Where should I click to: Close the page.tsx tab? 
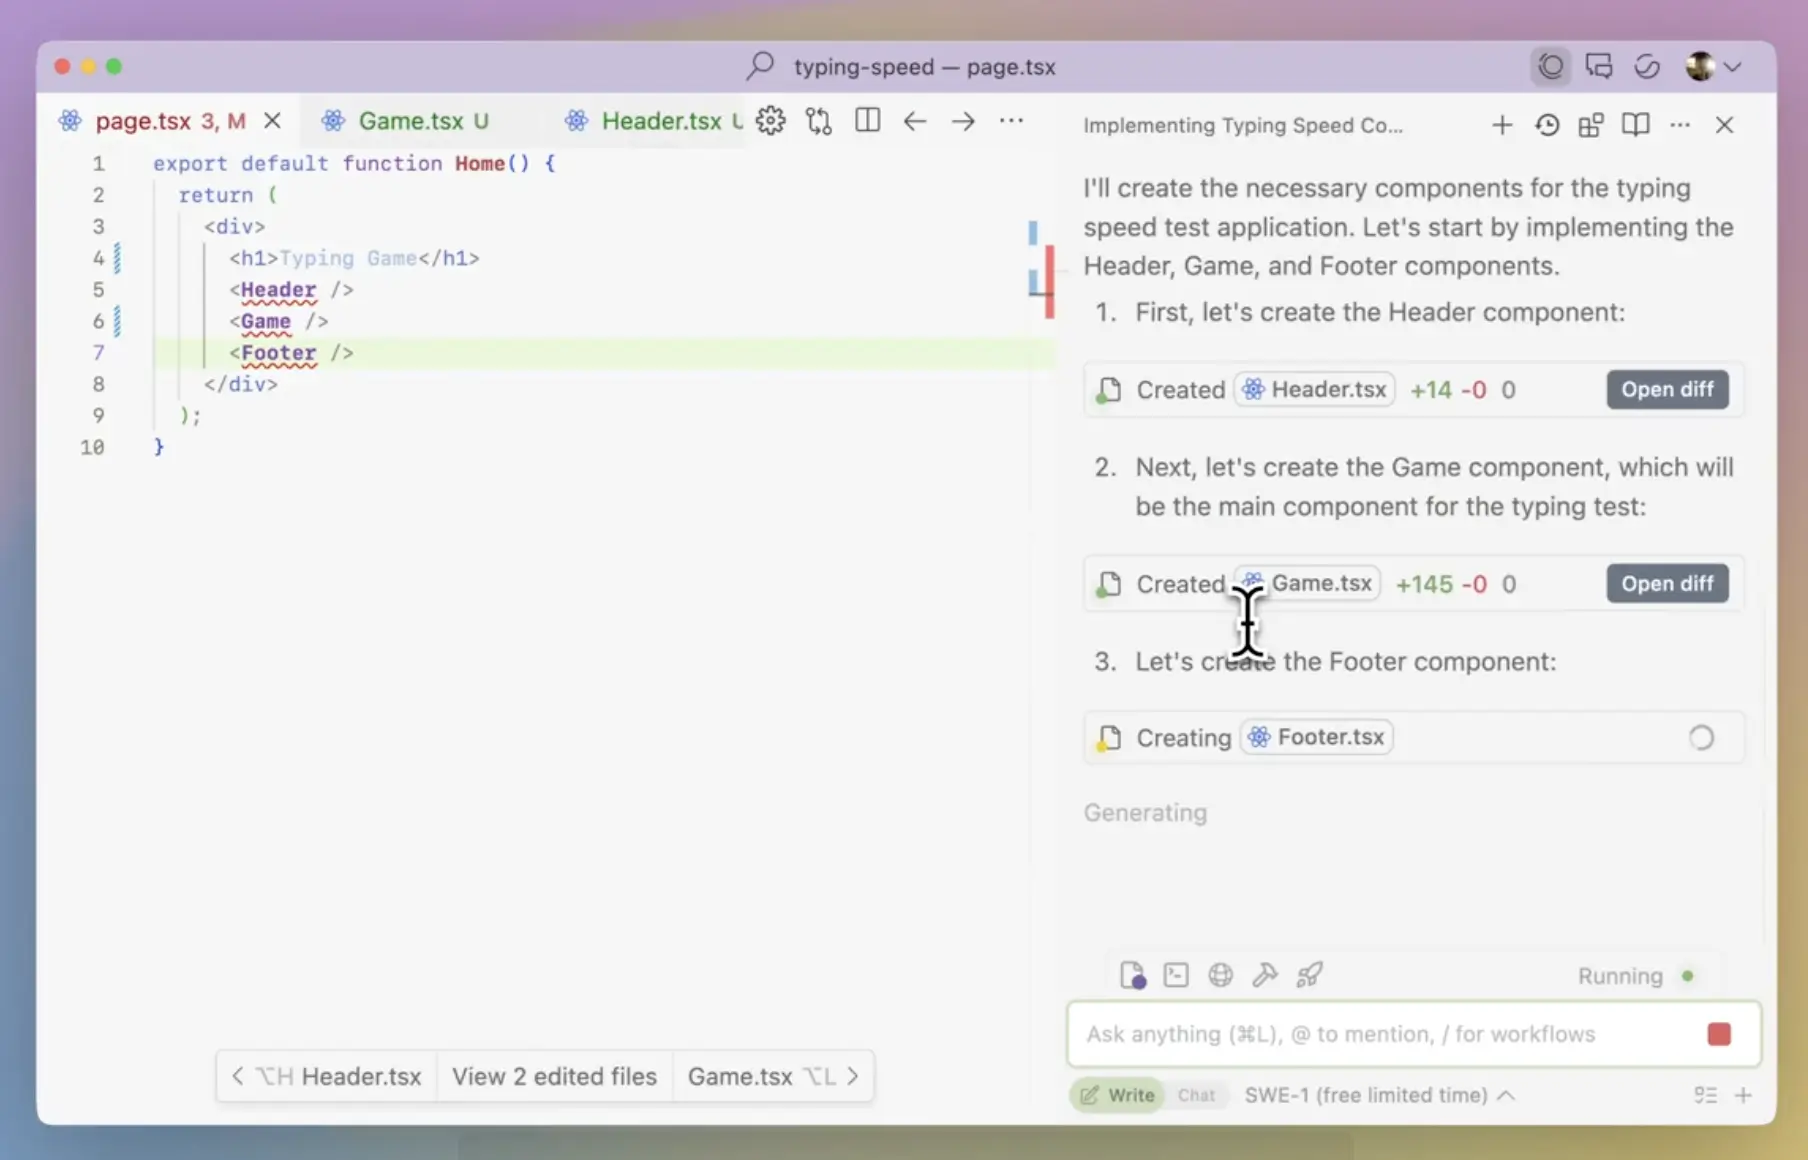coord(272,121)
